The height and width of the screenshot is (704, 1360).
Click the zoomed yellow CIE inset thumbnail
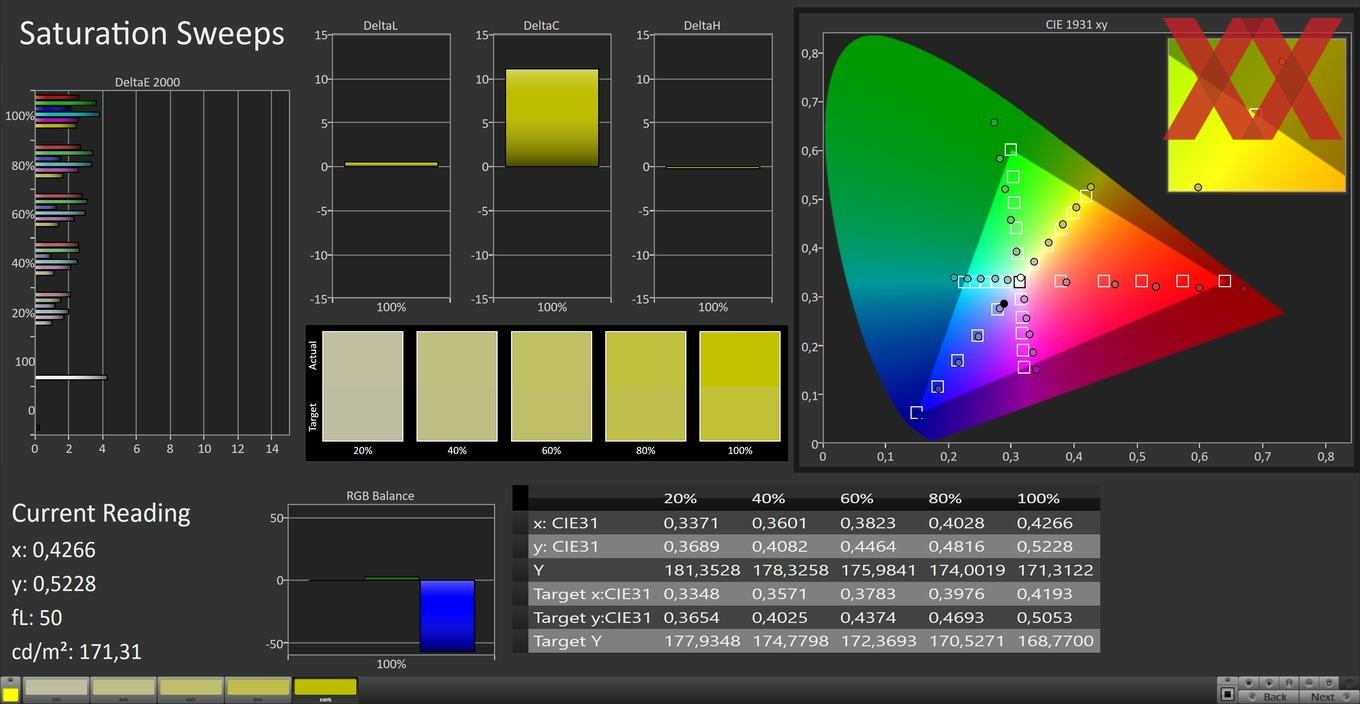(1256, 114)
